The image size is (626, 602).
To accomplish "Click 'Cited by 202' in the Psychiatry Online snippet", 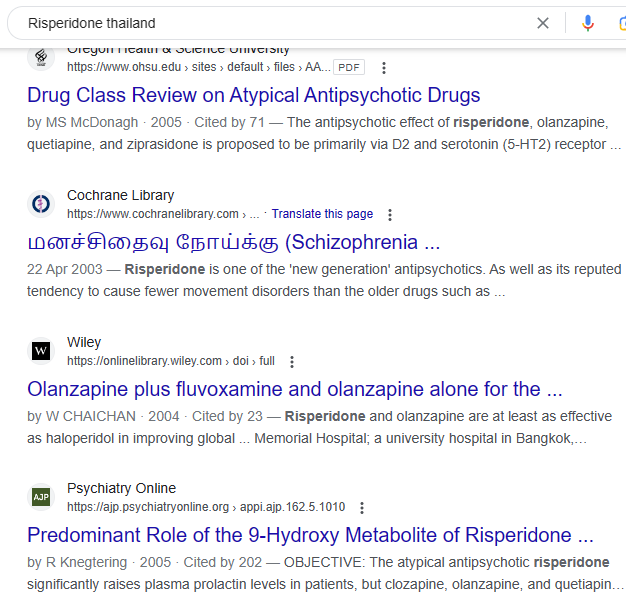I will 223,562.
